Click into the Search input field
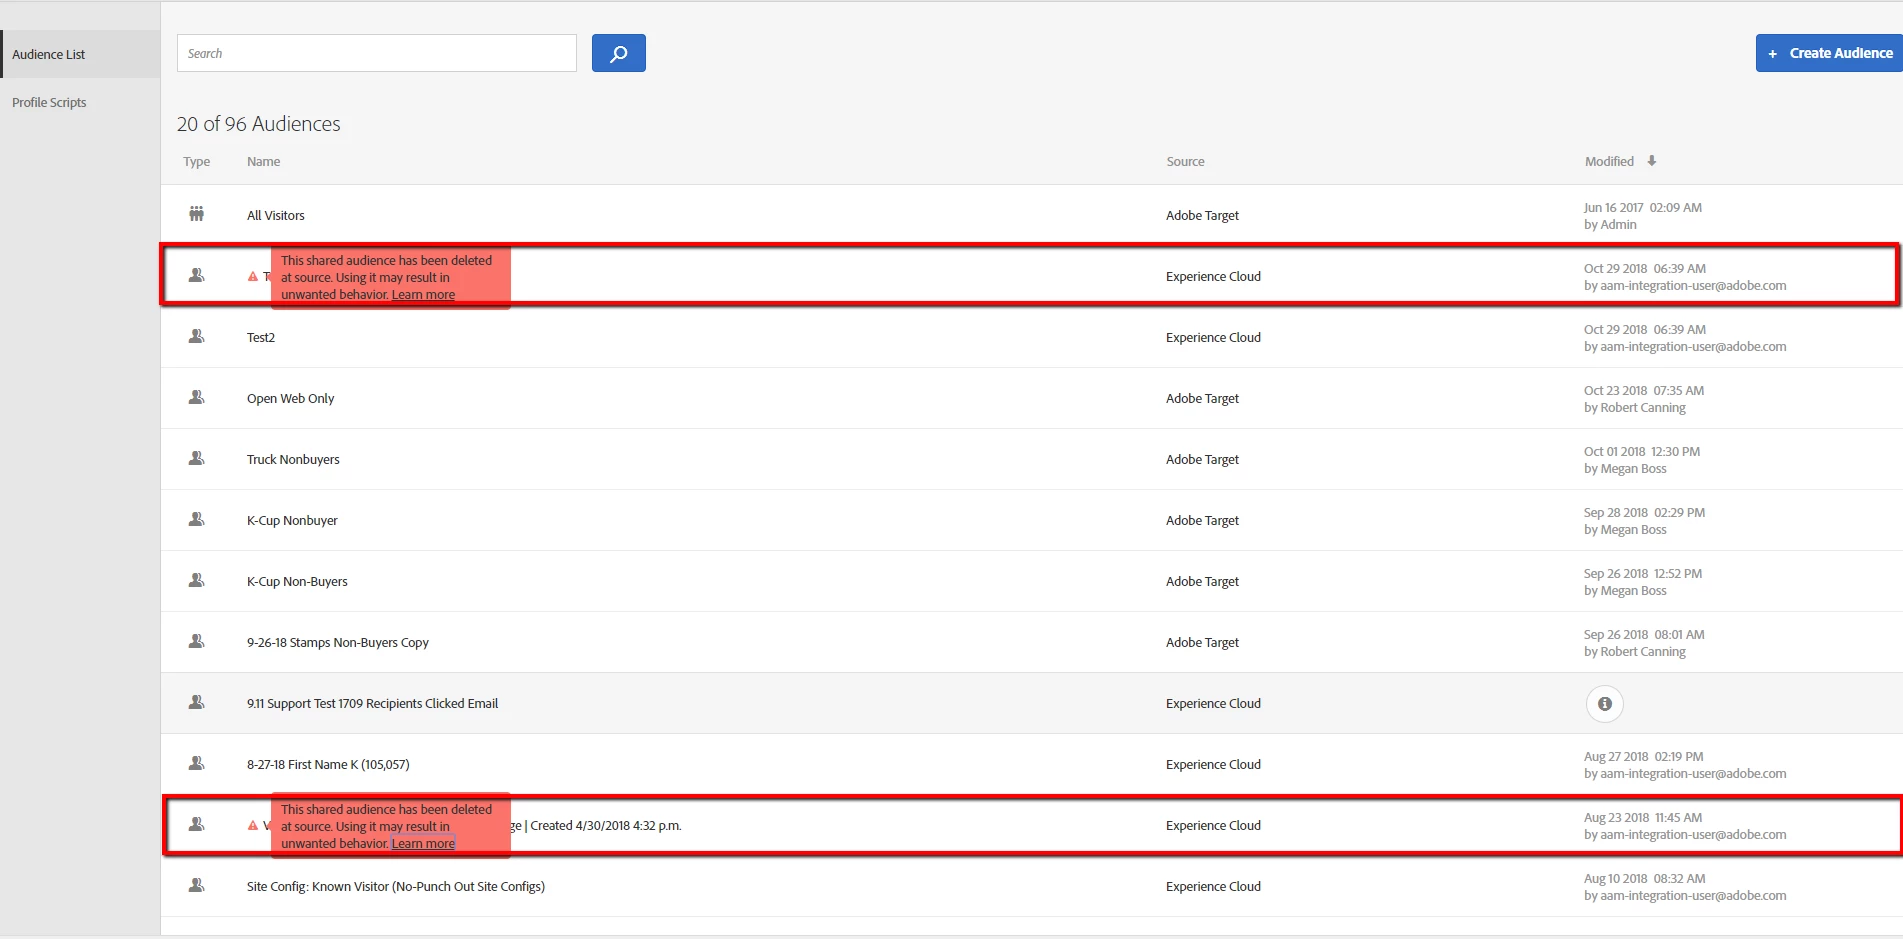The height and width of the screenshot is (939, 1903). click(x=377, y=53)
